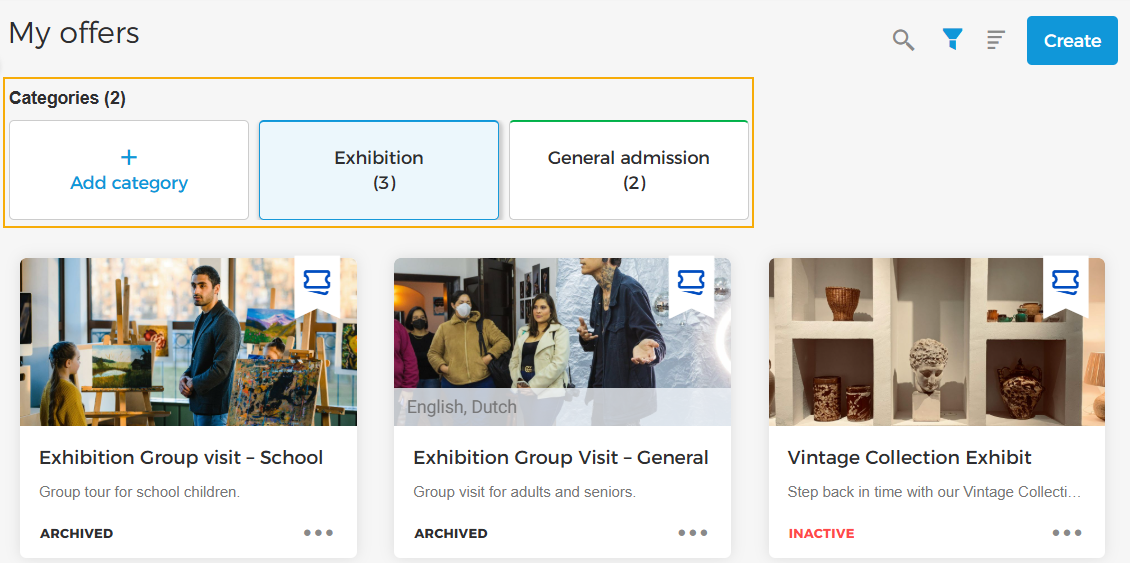Click ticket icon on School visit card
Viewport: 1130px width, 563px height.
[x=317, y=282]
